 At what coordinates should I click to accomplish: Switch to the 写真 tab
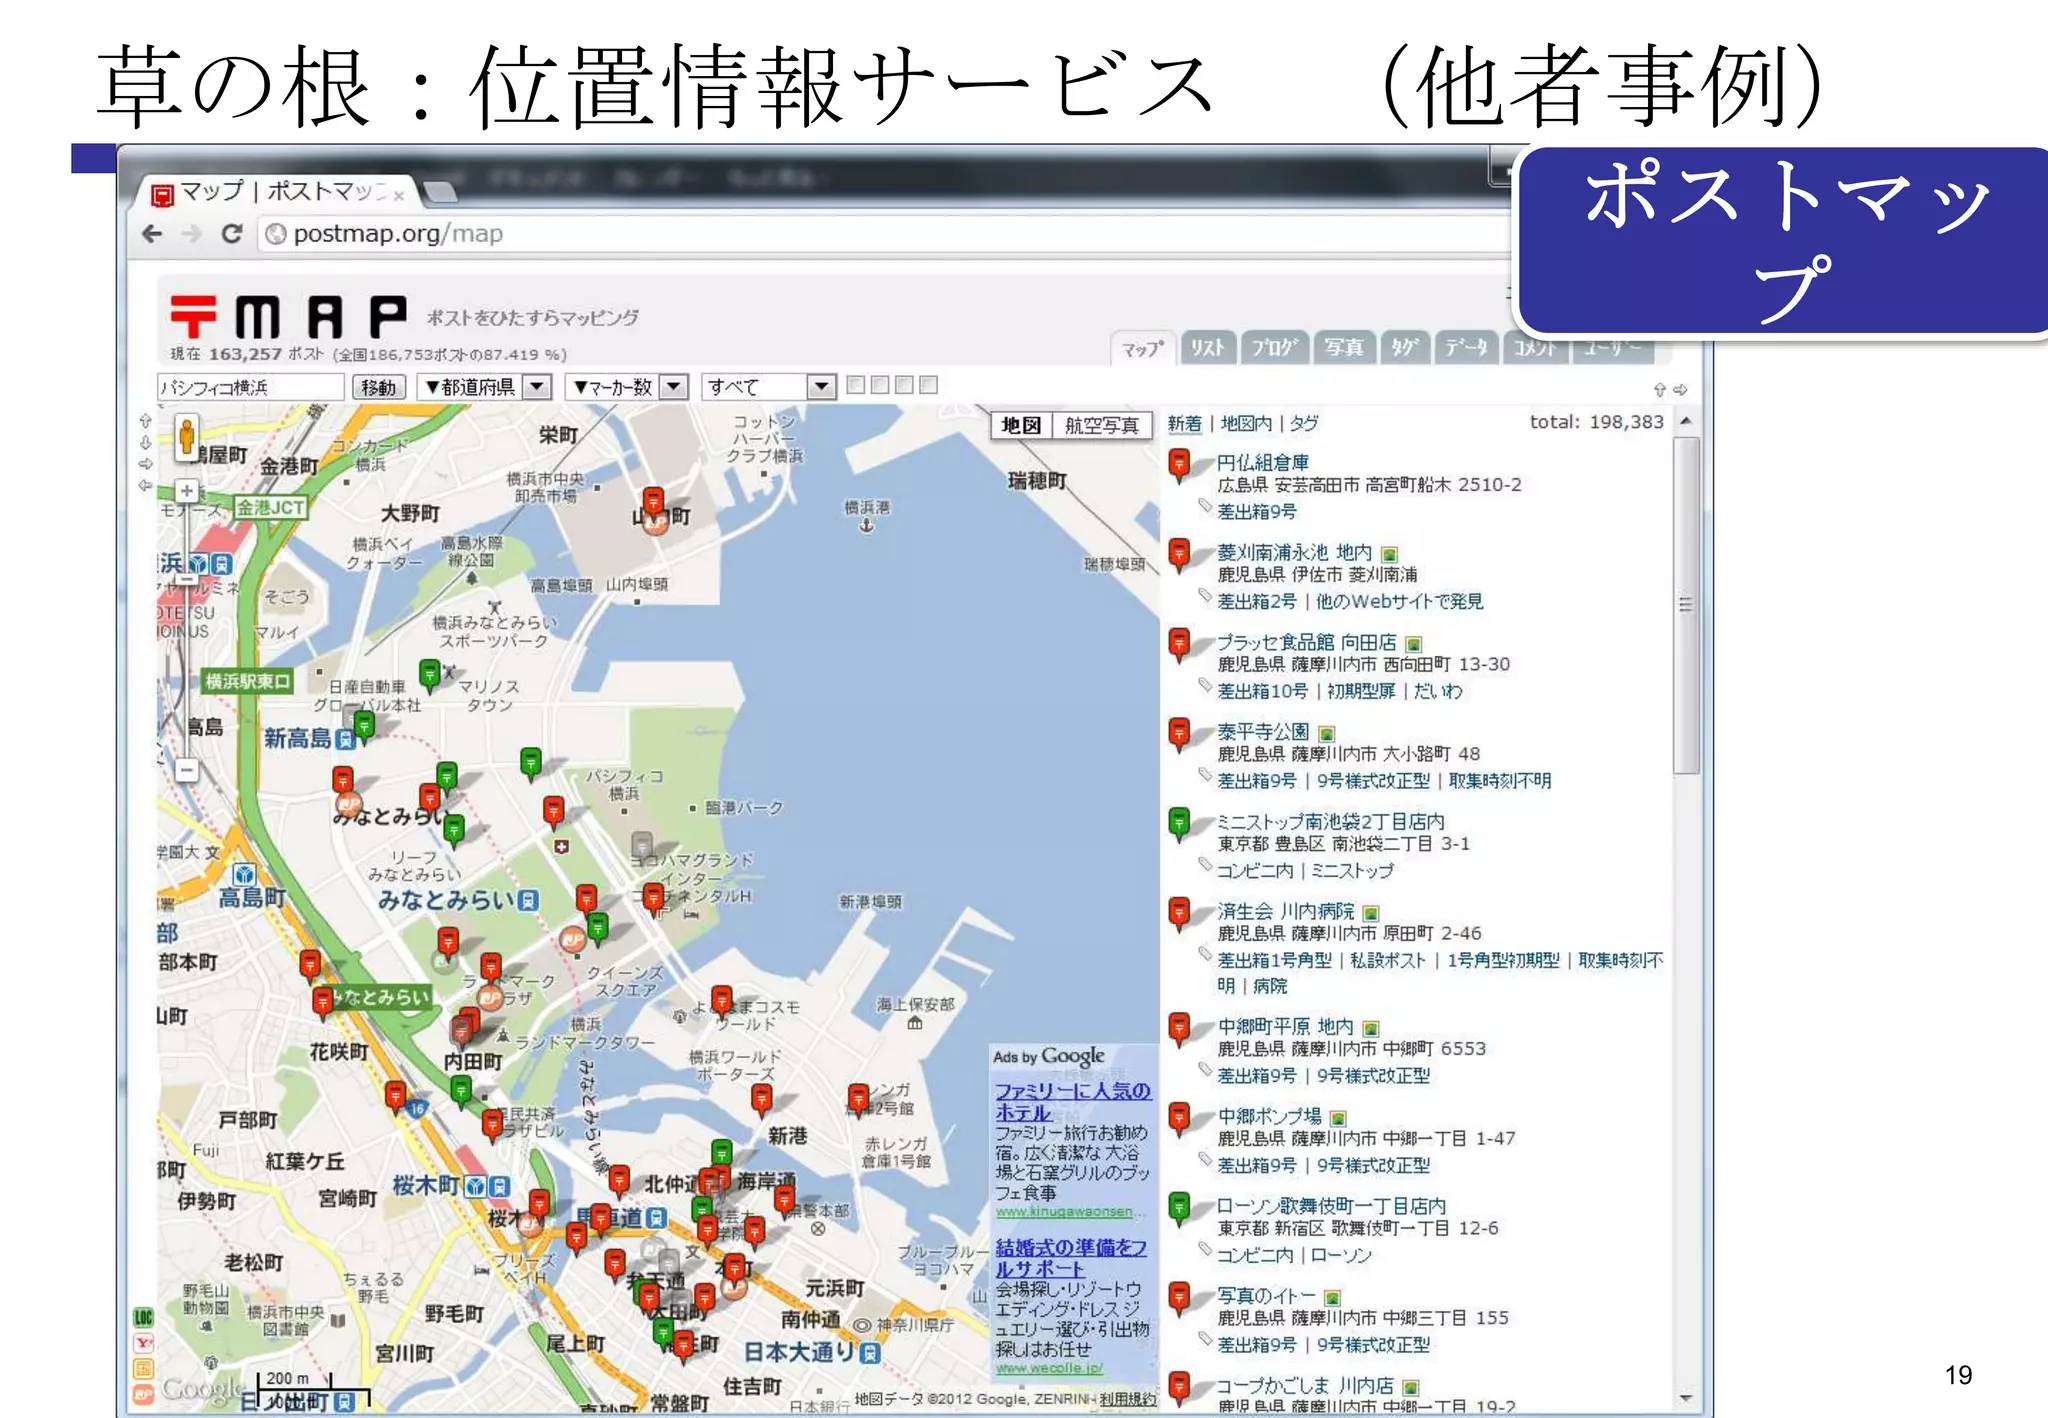click(1344, 348)
